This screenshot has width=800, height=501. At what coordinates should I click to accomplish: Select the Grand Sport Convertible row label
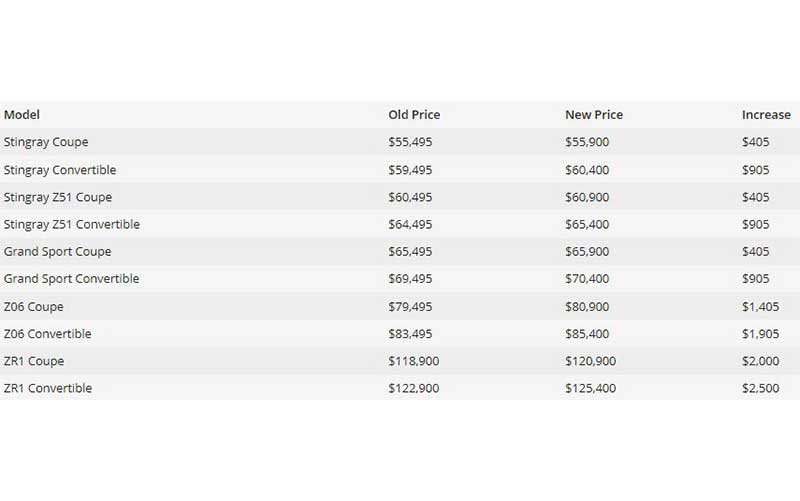(72, 279)
